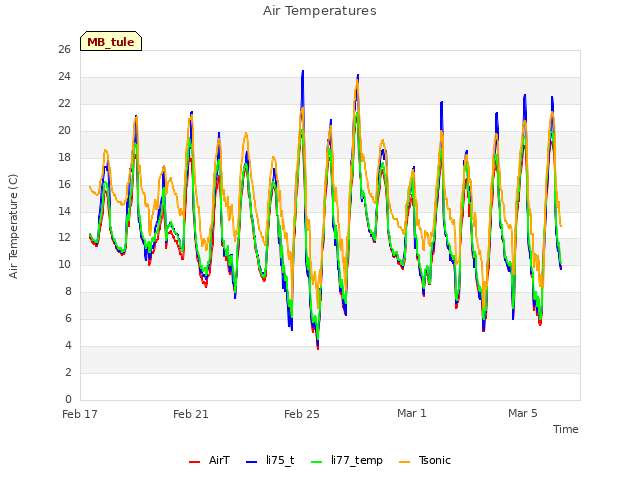Screen dimensions: 640x480
Task: Click the Air Temperature (C) axis title
Action: 13,226
